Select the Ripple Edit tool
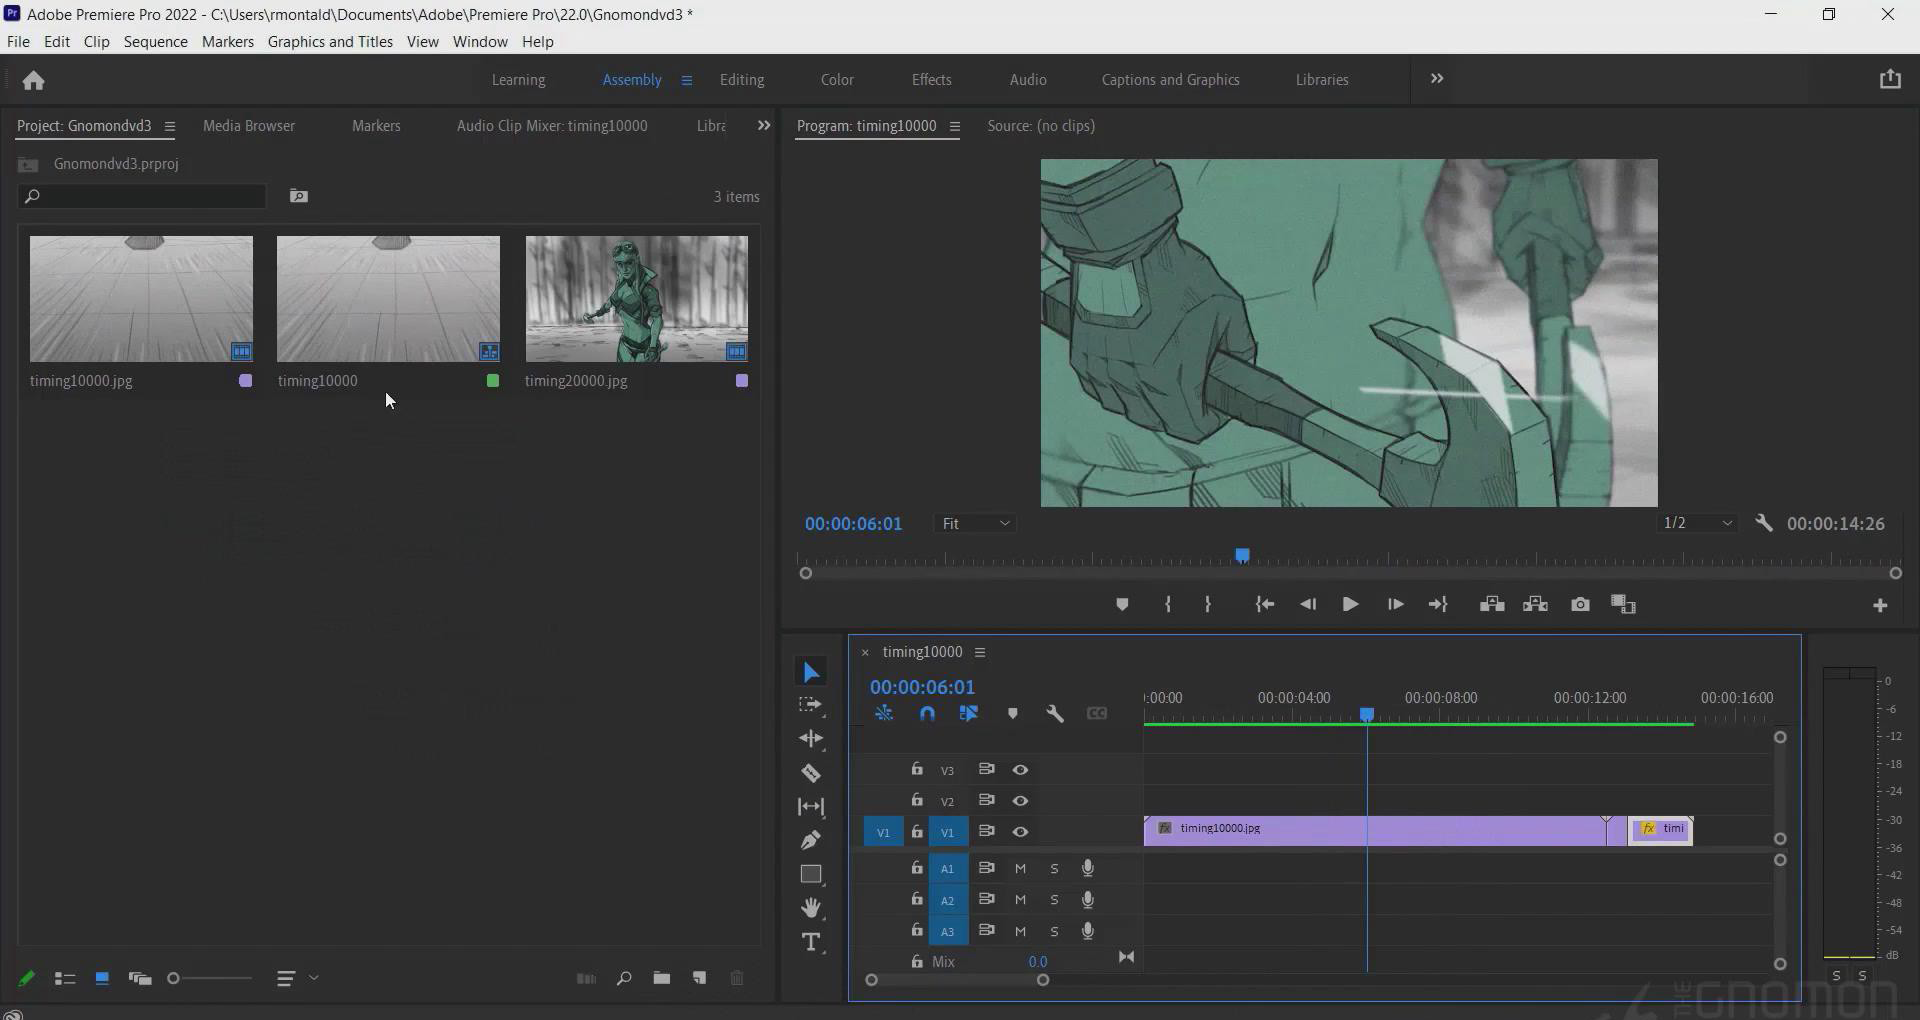This screenshot has width=1920, height=1020. 811,739
